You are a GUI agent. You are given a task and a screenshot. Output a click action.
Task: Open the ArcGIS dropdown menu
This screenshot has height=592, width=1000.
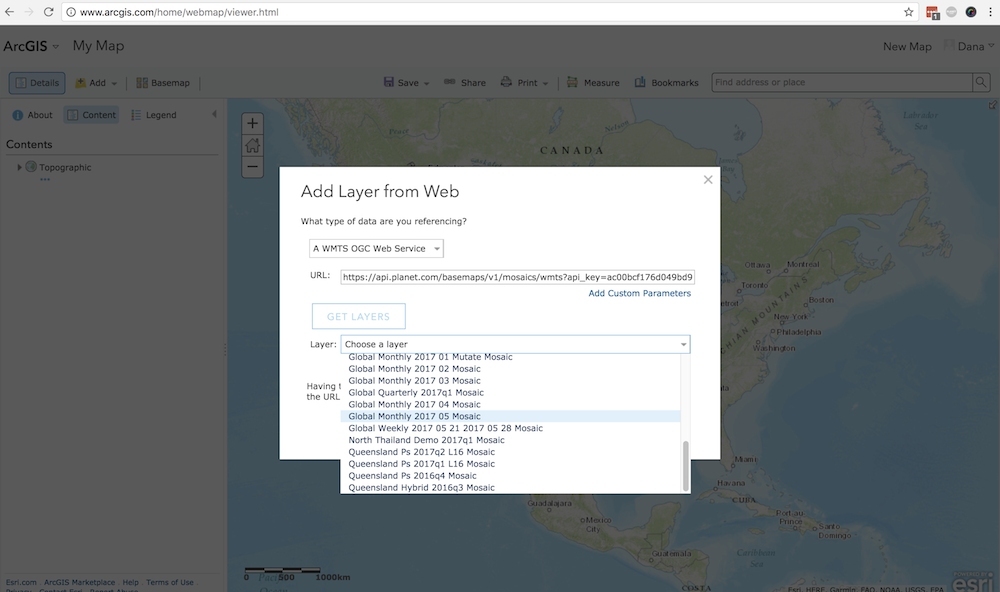(x=31, y=46)
